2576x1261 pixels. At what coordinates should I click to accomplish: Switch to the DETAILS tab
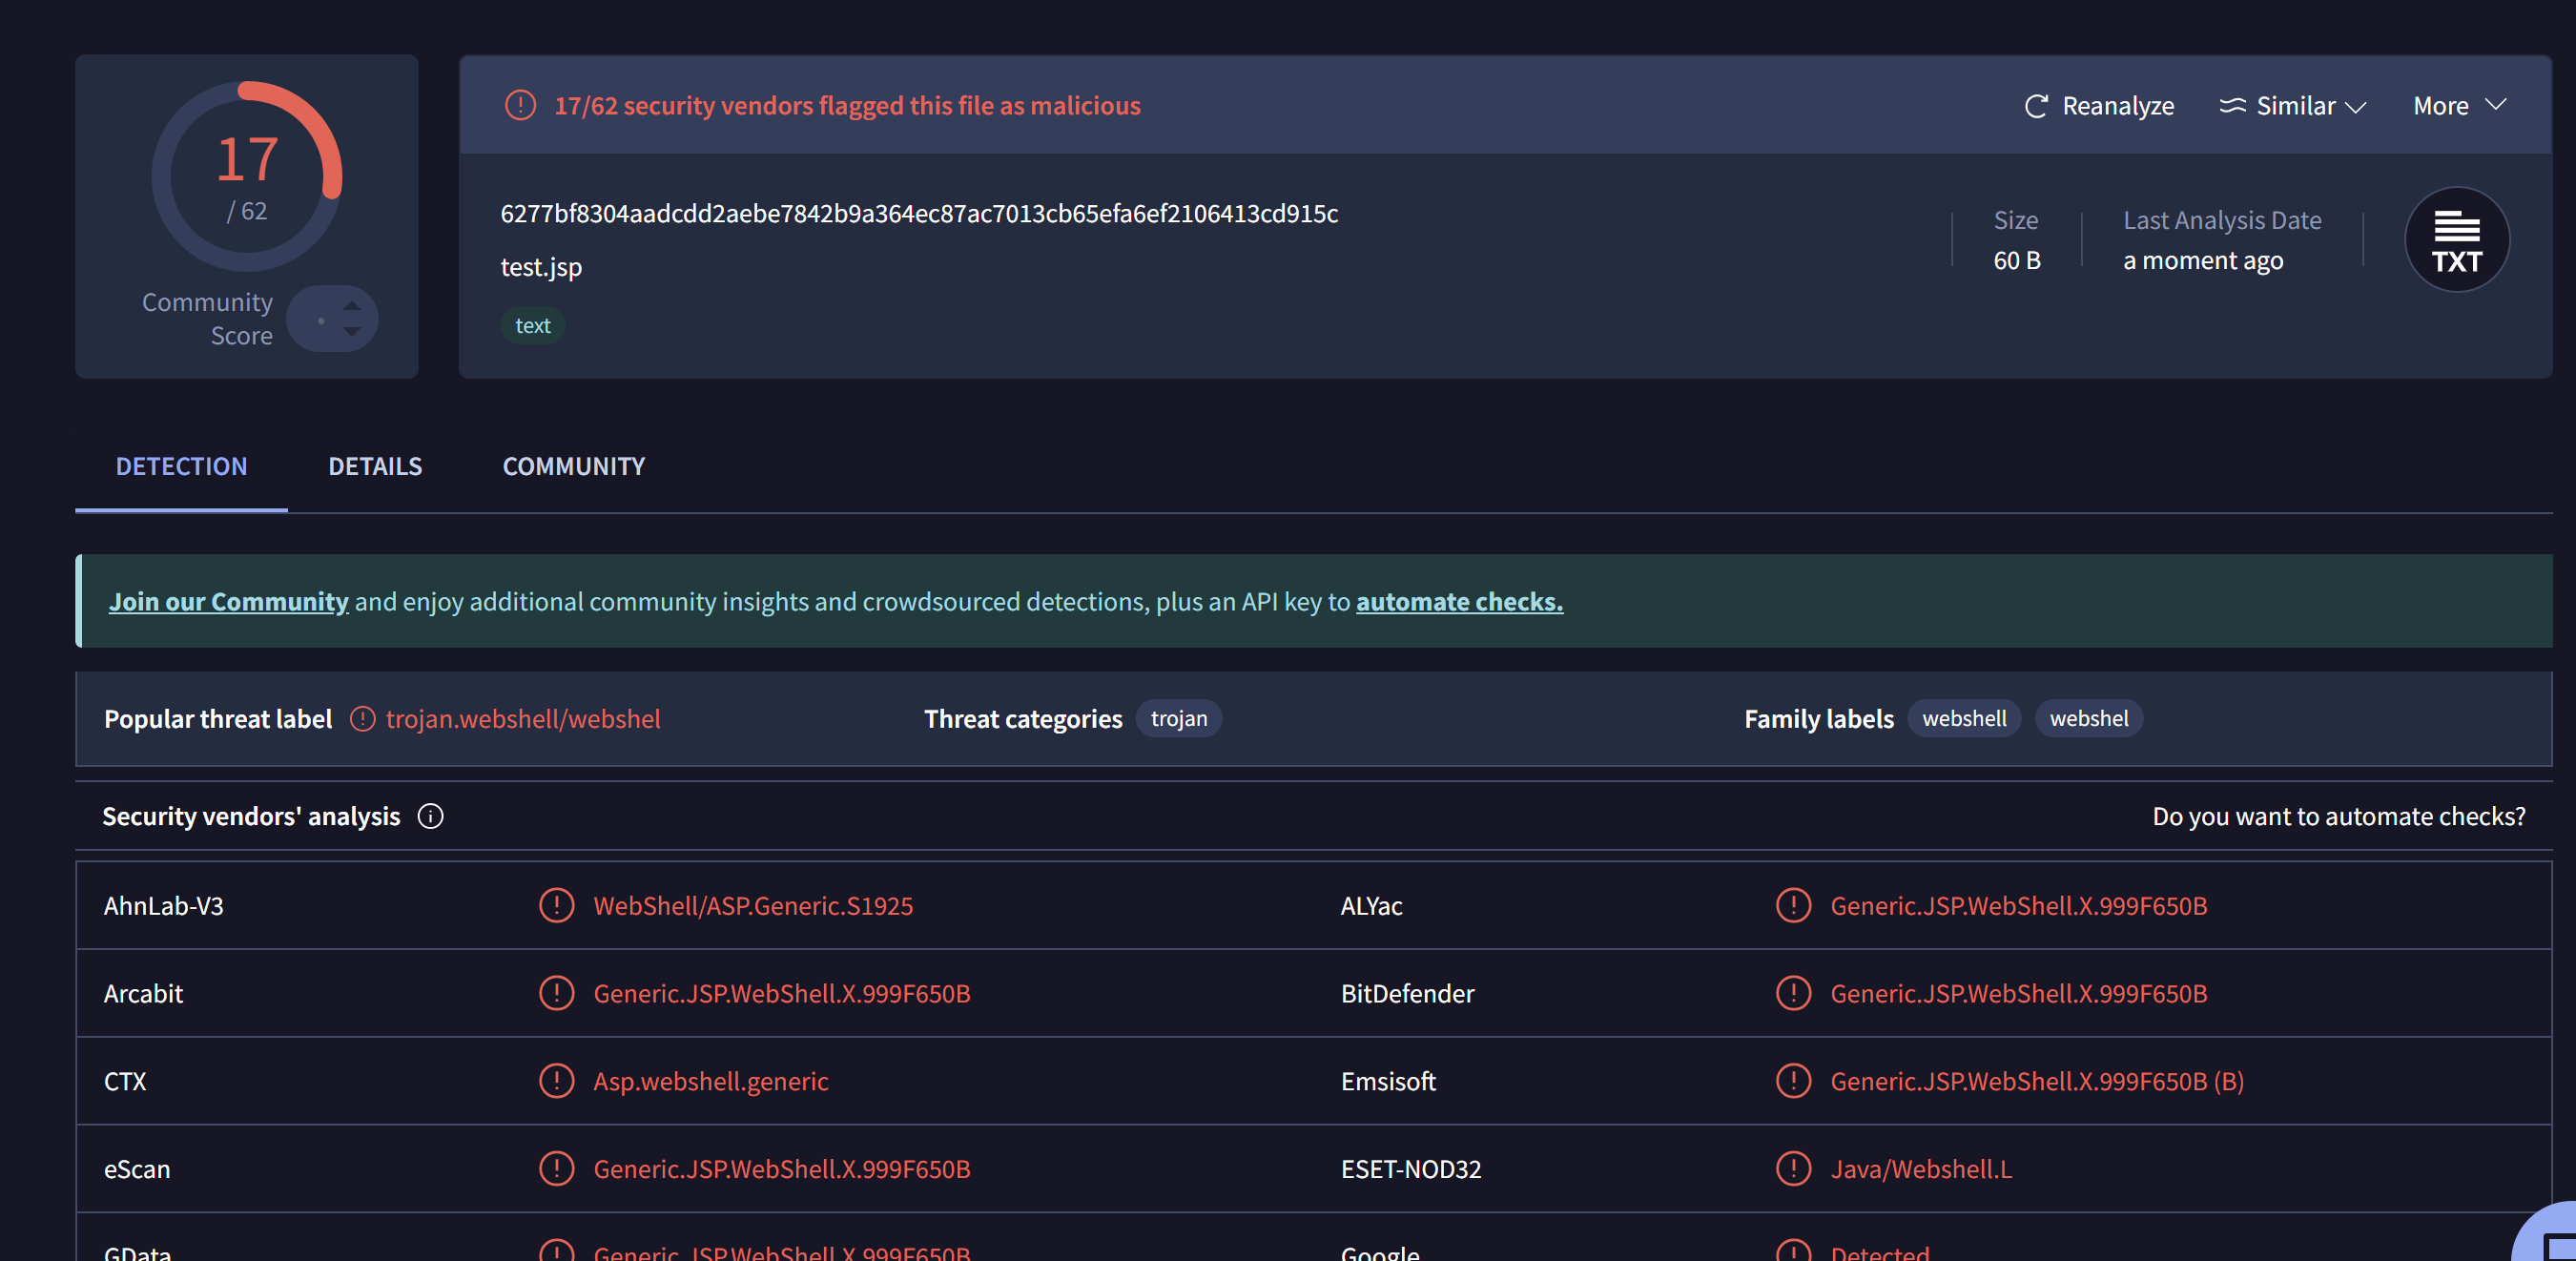click(x=375, y=467)
